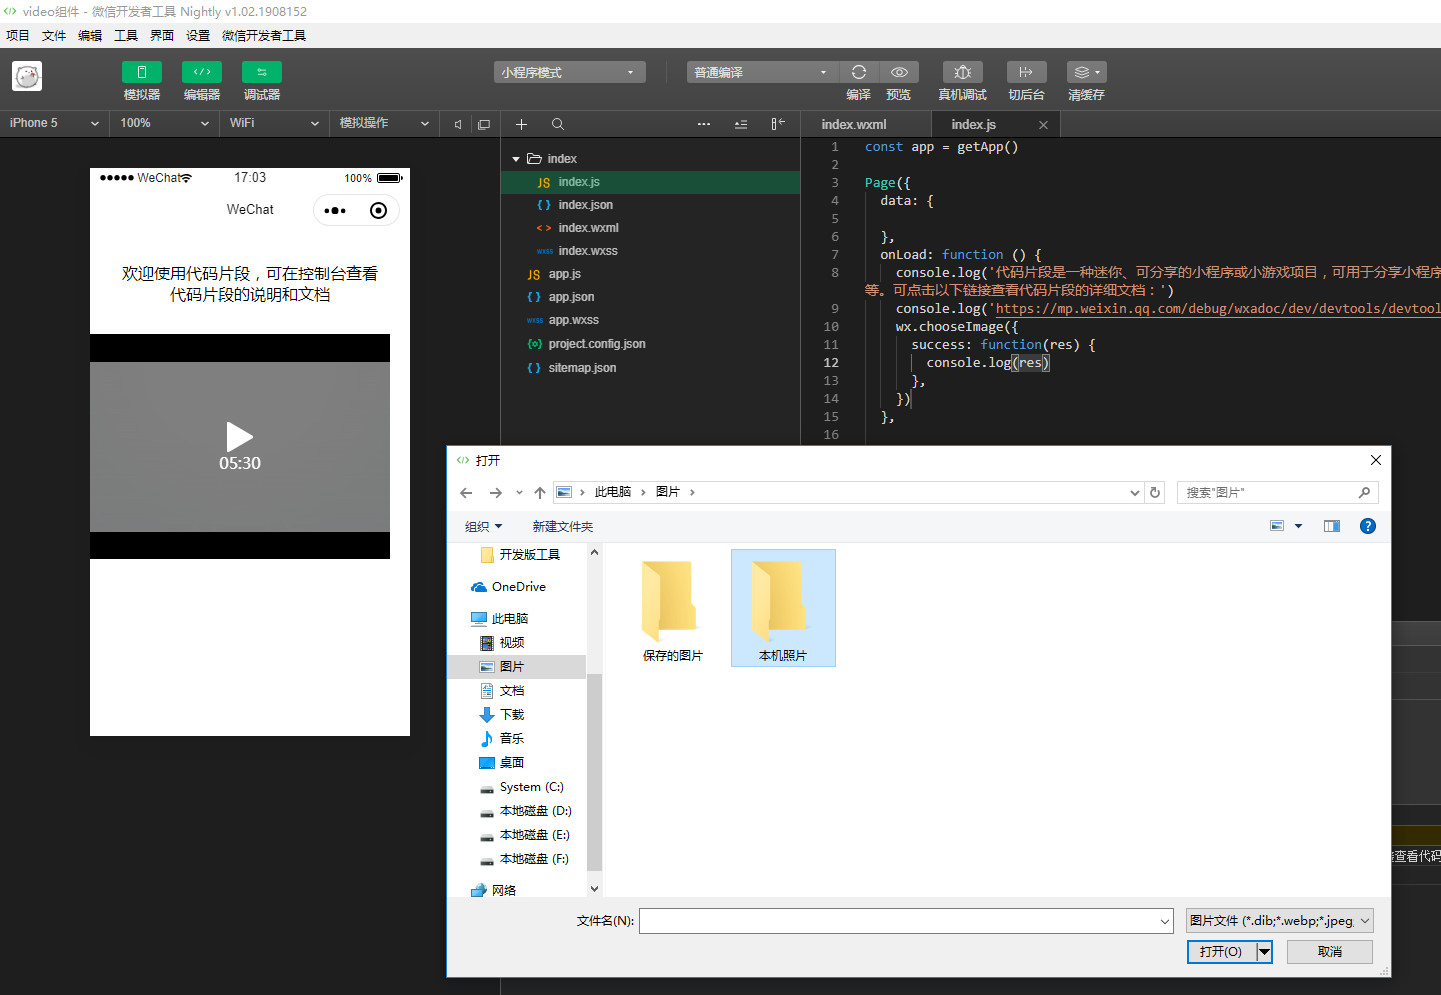Open the simulate operation (模拟操作) dropdown
Image resolution: width=1441 pixels, height=995 pixels.
click(x=384, y=123)
